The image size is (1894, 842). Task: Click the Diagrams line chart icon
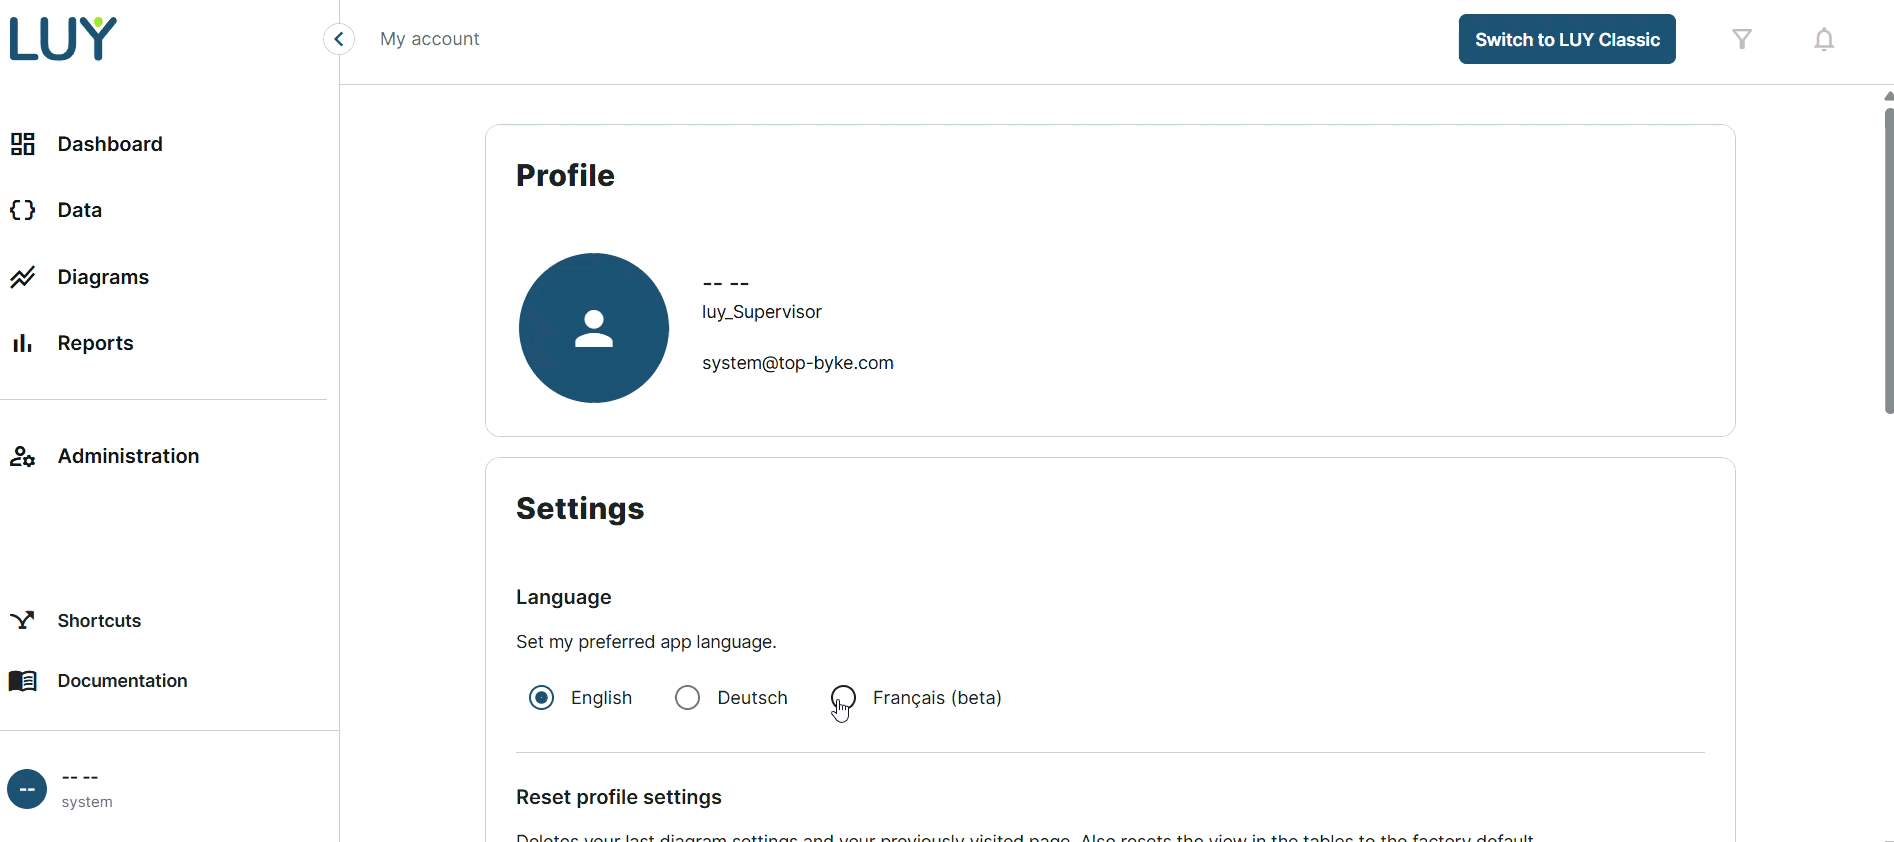(x=23, y=277)
